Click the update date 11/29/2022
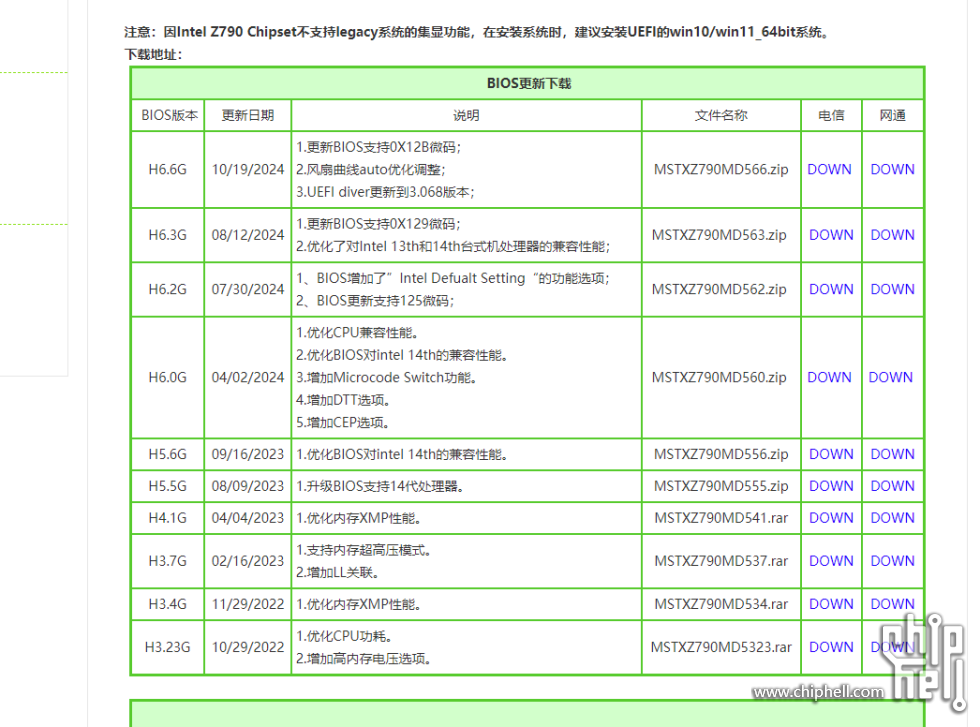The width and height of the screenshot is (980, 727). 248,605
